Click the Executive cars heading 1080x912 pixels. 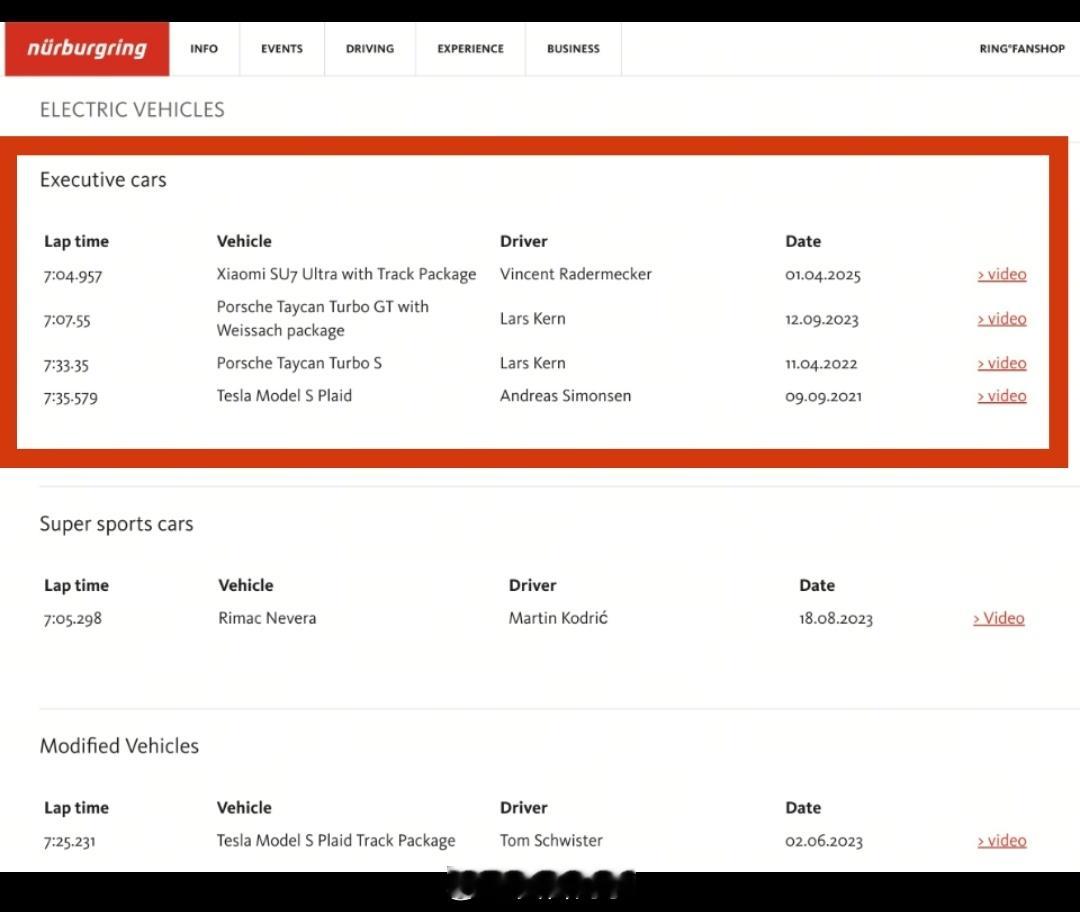103,180
